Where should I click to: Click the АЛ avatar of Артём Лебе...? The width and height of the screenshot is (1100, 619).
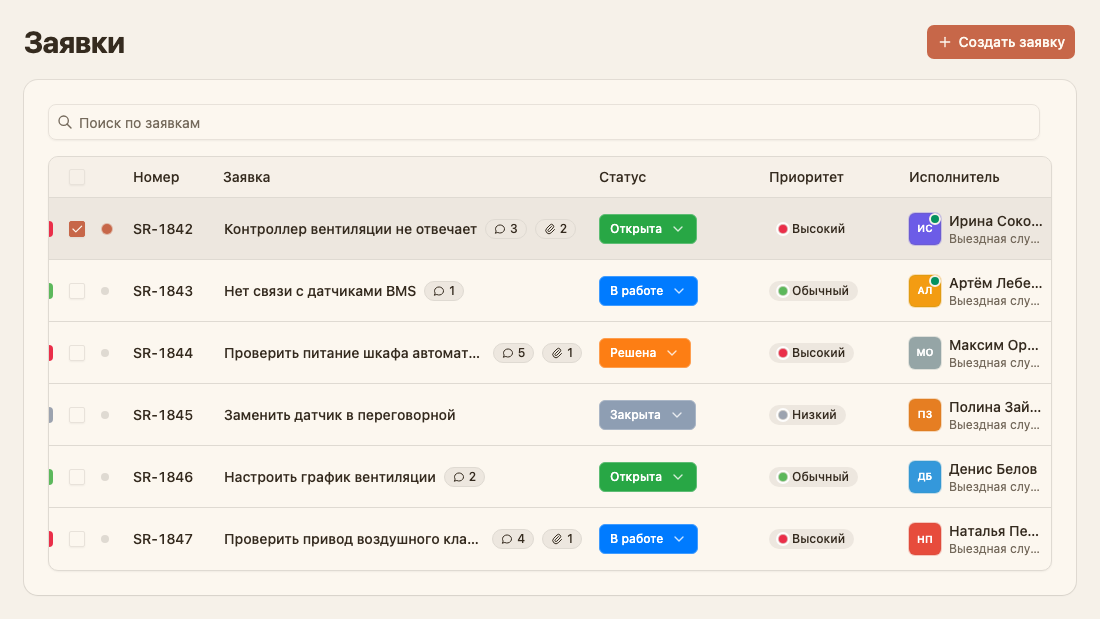click(x=925, y=291)
